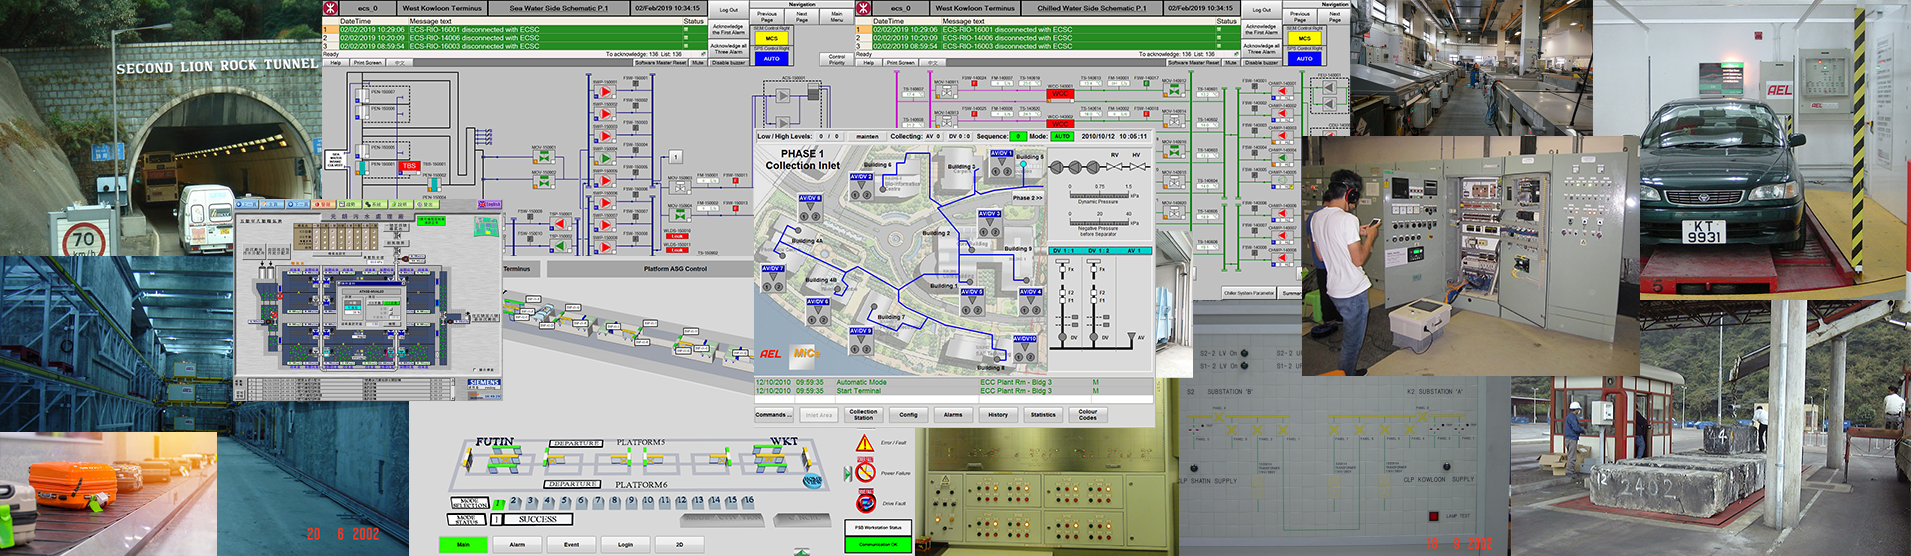Image resolution: width=1911 pixels, height=556 pixels.
Task: Click the green arrow beside Power Failure icon
Action: [x=848, y=473]
